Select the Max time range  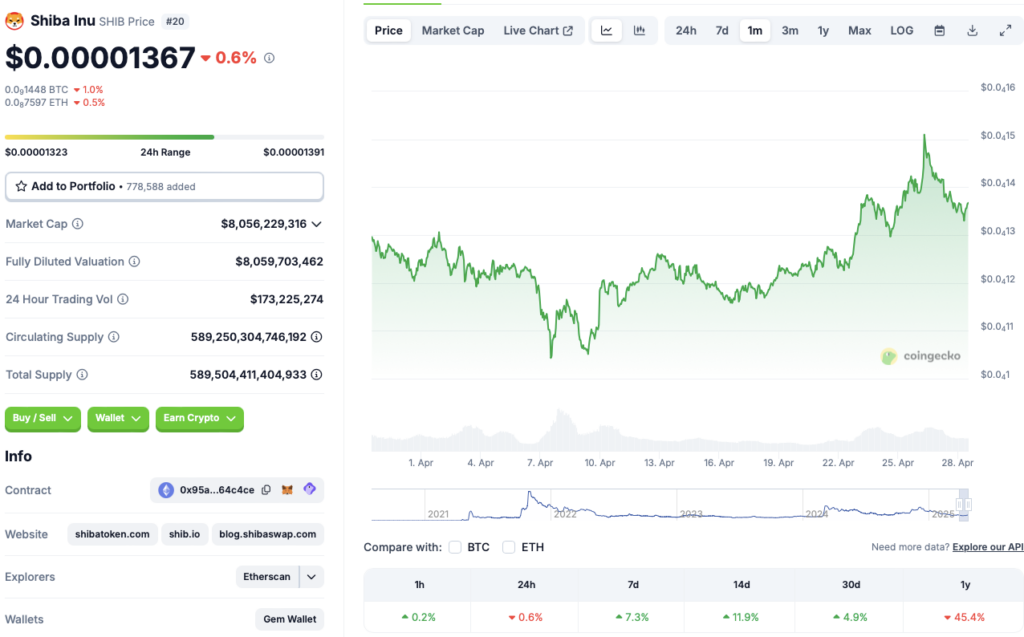[859, 31]
